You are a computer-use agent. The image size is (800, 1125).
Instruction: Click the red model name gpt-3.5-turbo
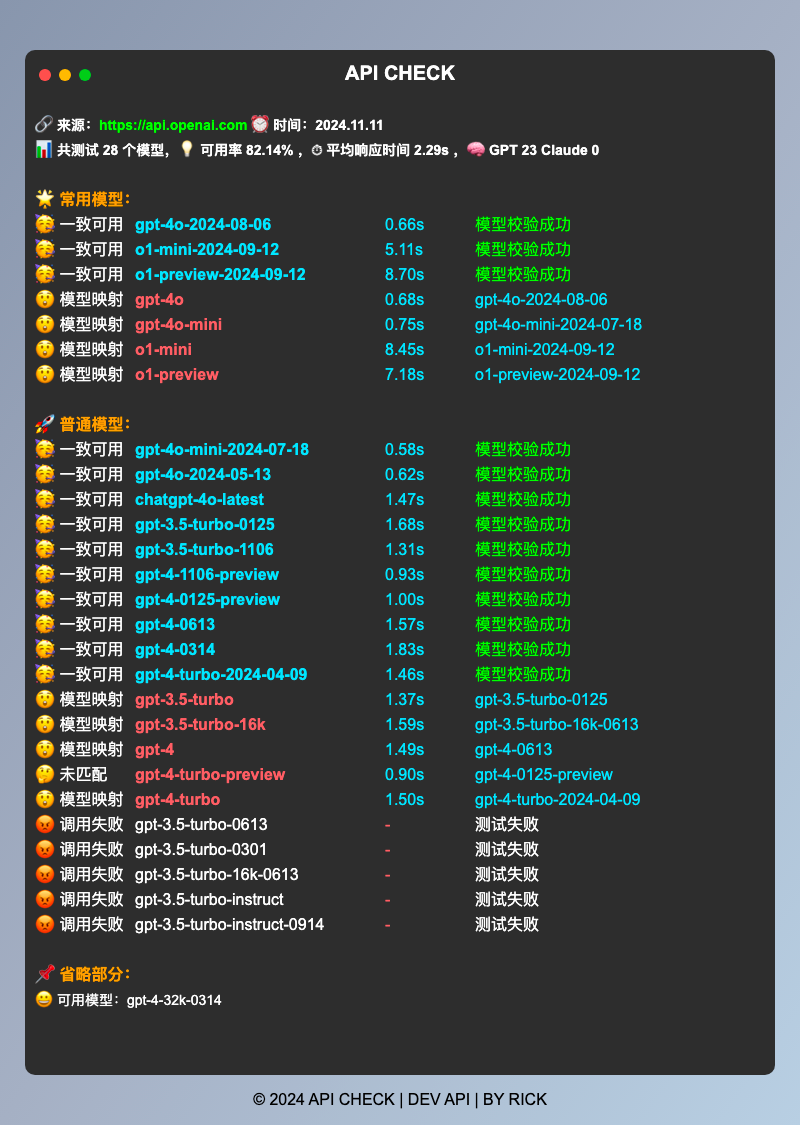click(x=184, y=700)
